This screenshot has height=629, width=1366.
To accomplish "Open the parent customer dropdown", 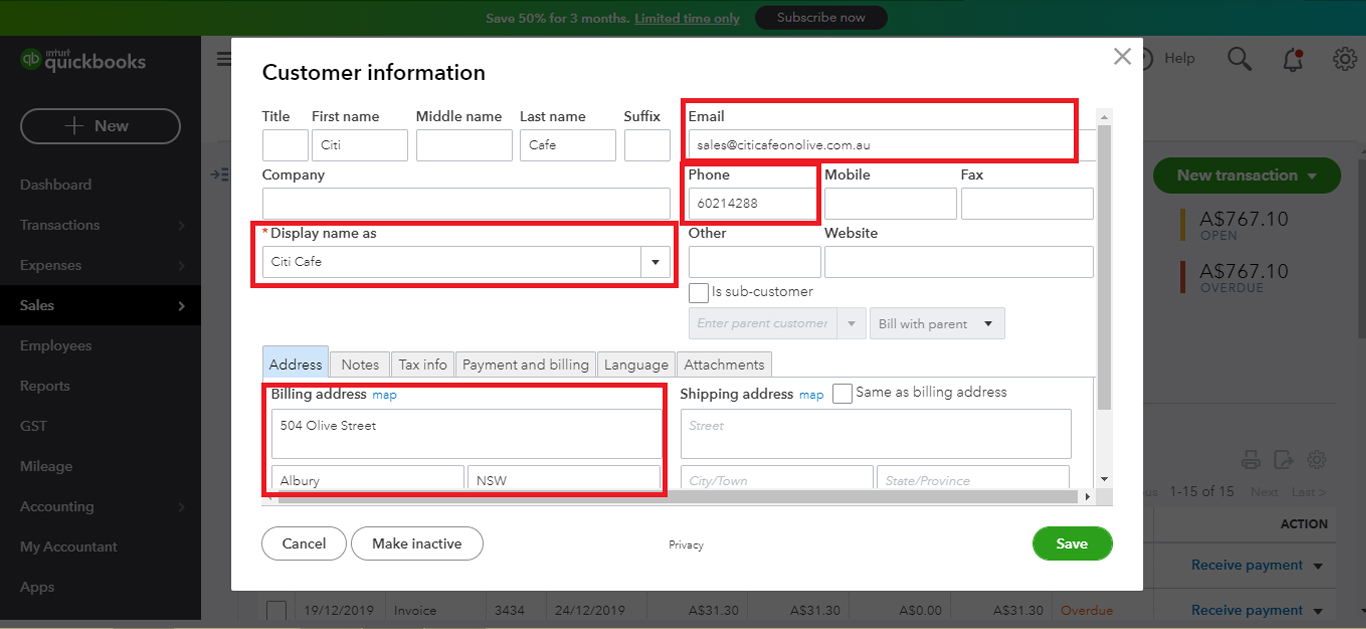I will pos(852,323).
